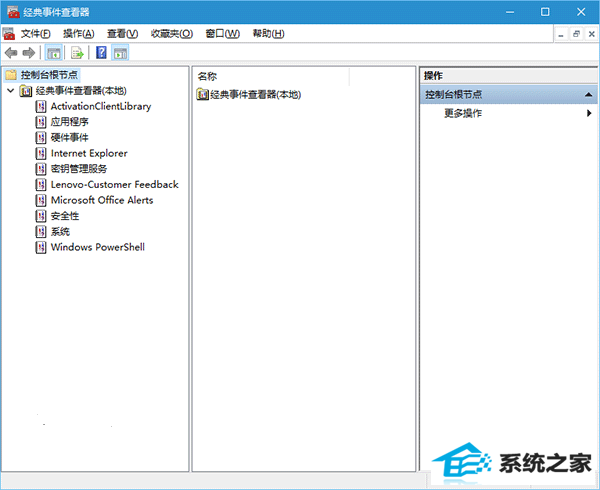Click 更多操作 in the actions pane
This screenshot has height=490, width=600.
pos(463,113)
